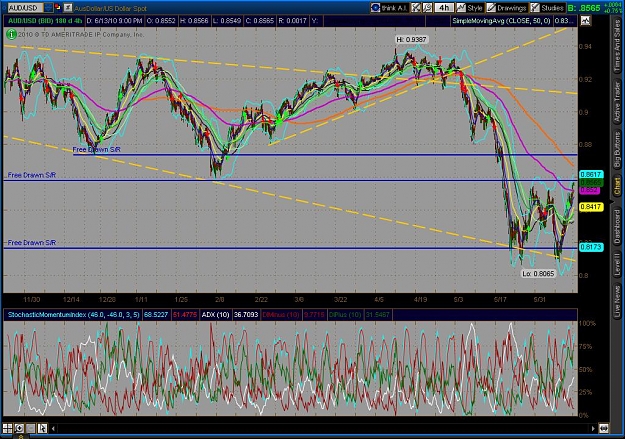
Task: Open the Style menu
Action: pos(470,8)
